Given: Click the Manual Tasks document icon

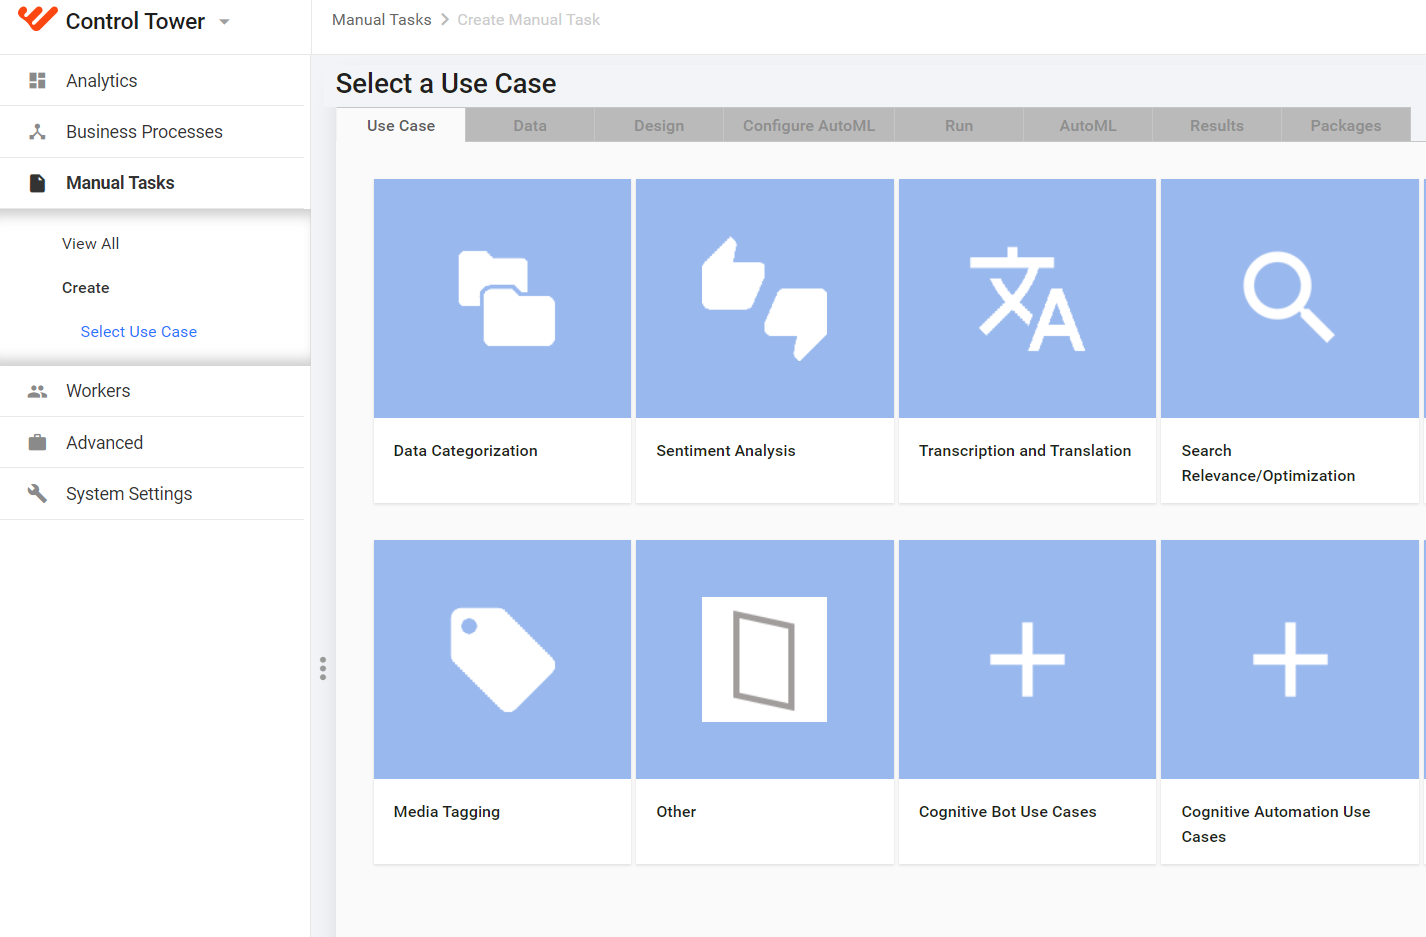Looking at the screenshot, I should click(37, 183).
